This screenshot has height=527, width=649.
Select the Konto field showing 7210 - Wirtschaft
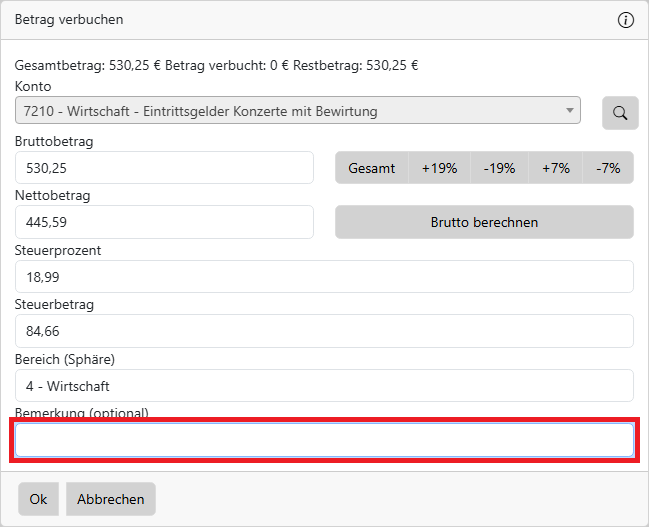290,111
